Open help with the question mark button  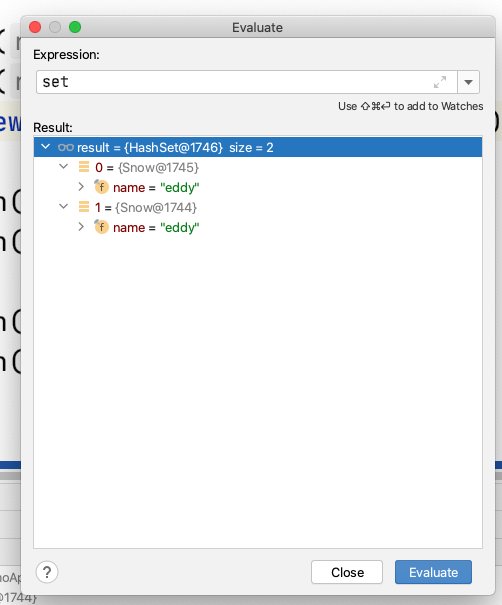coord(47,572)
